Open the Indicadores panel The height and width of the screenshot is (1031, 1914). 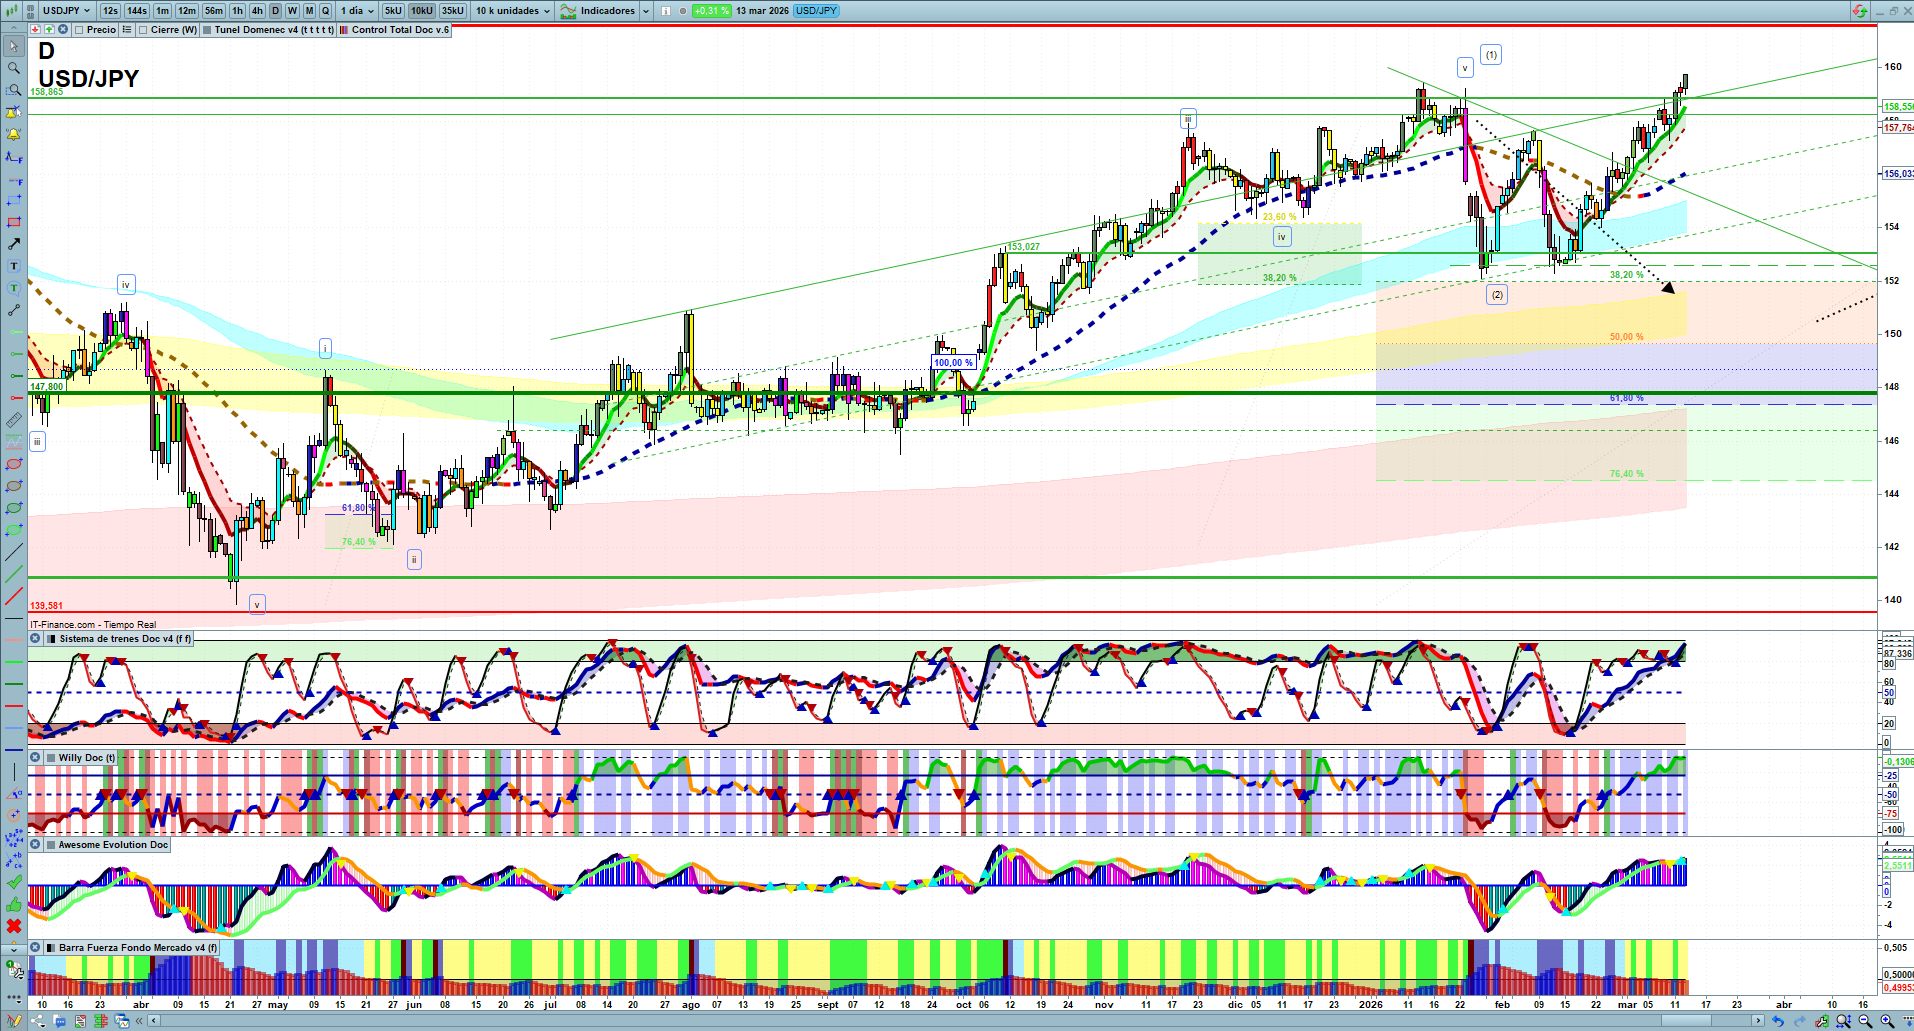click(x=598, y=11)
